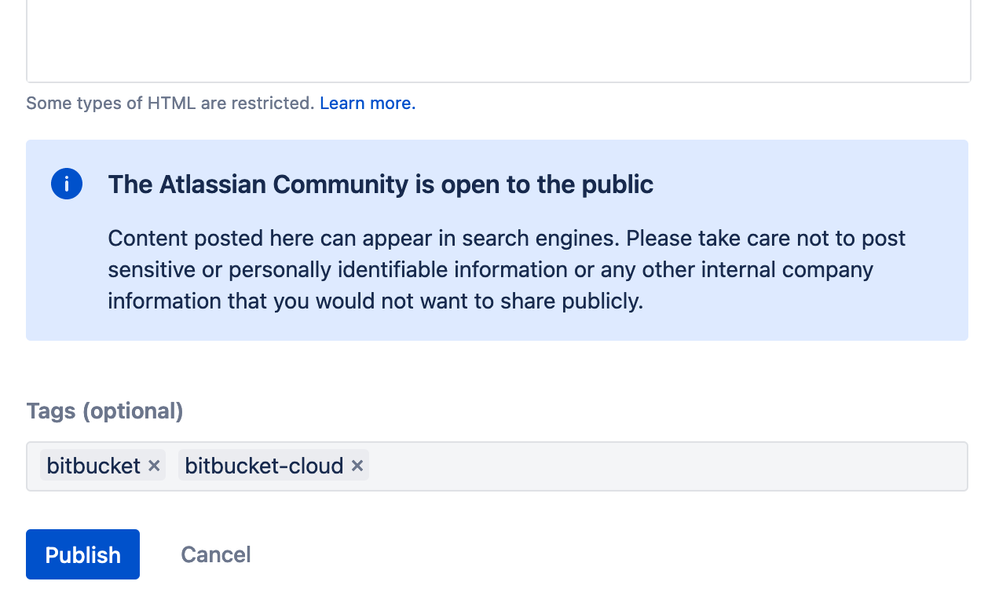Select the bitbucket tag chip label
Screen dimensions: 999x599
(94, 466)
